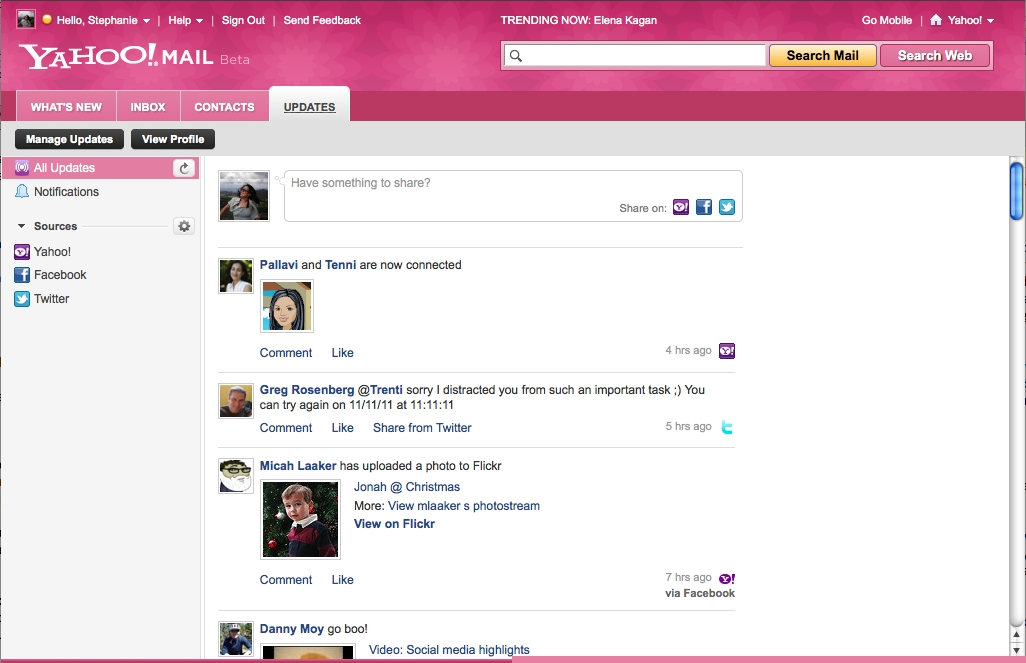The image size is (1026, 663).
Task: Click the Yahoo! Mail logo
Action: click(116, 56)
